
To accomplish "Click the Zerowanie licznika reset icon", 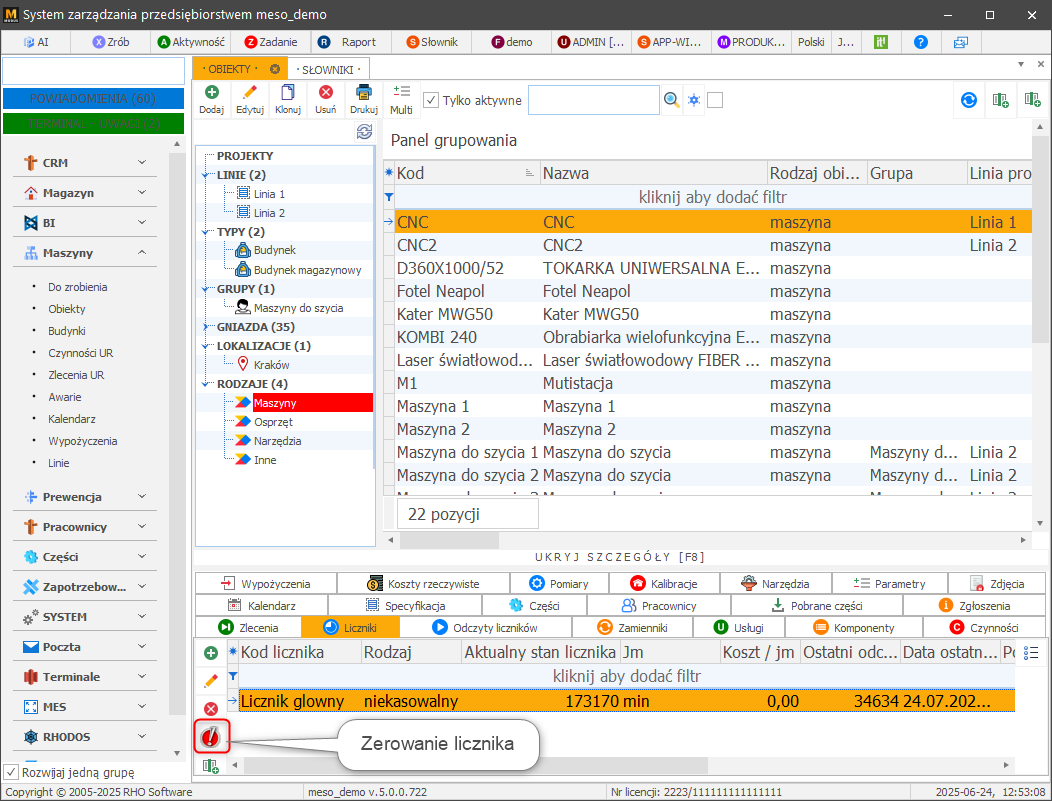I will (211, 737).
